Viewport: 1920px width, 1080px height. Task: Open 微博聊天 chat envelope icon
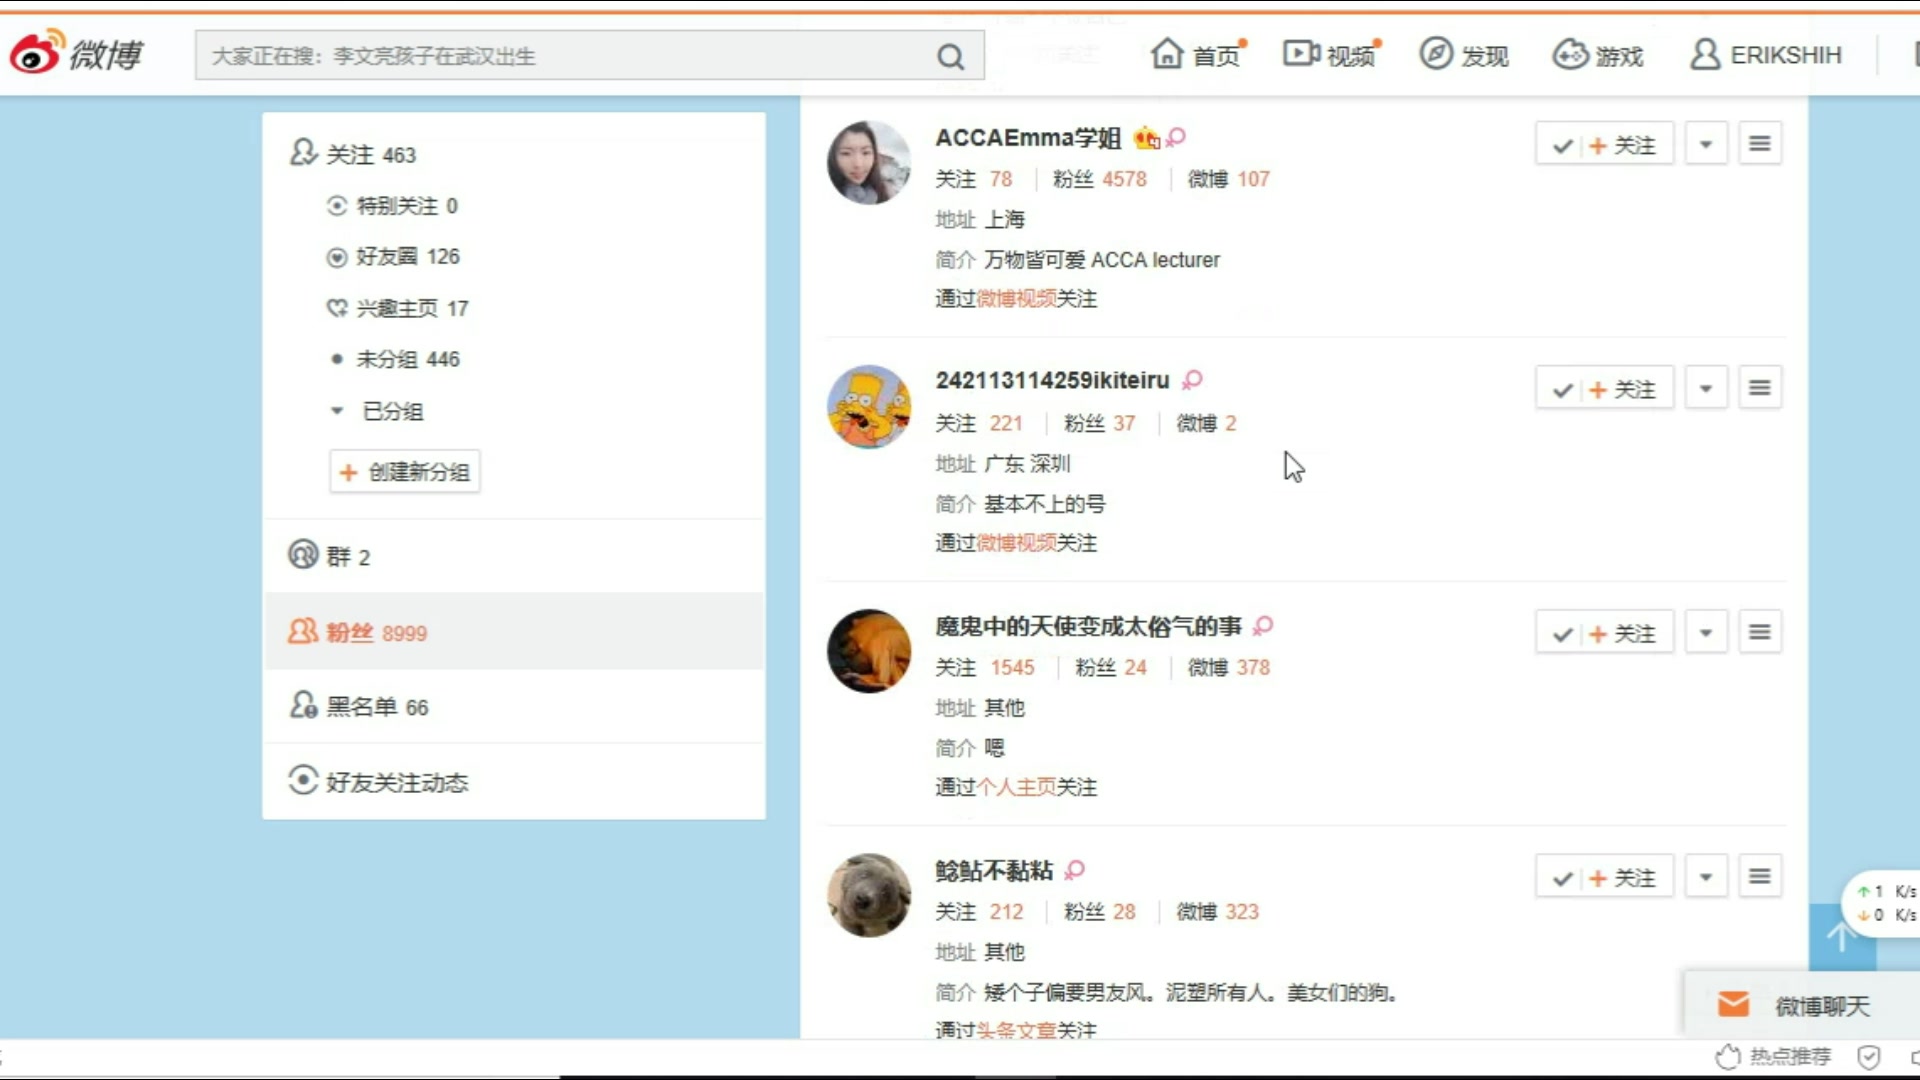coord(1735,1004)
